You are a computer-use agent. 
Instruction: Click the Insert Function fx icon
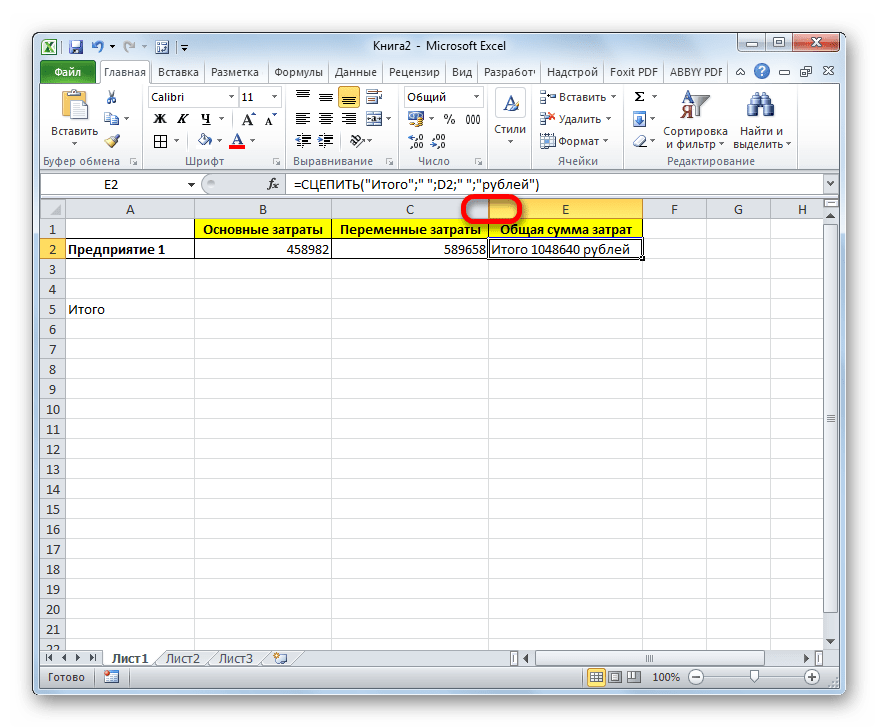(x=272, y=185)
